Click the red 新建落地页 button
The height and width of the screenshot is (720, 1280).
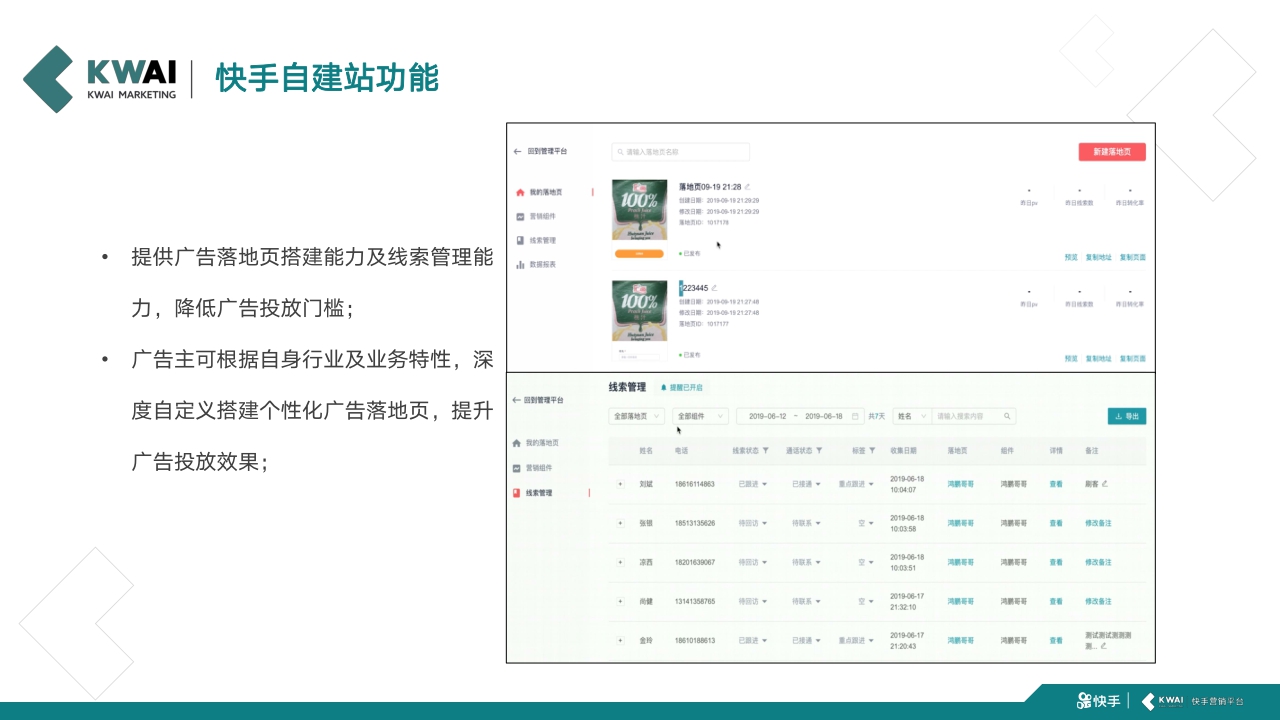[x=1113, y=151]
